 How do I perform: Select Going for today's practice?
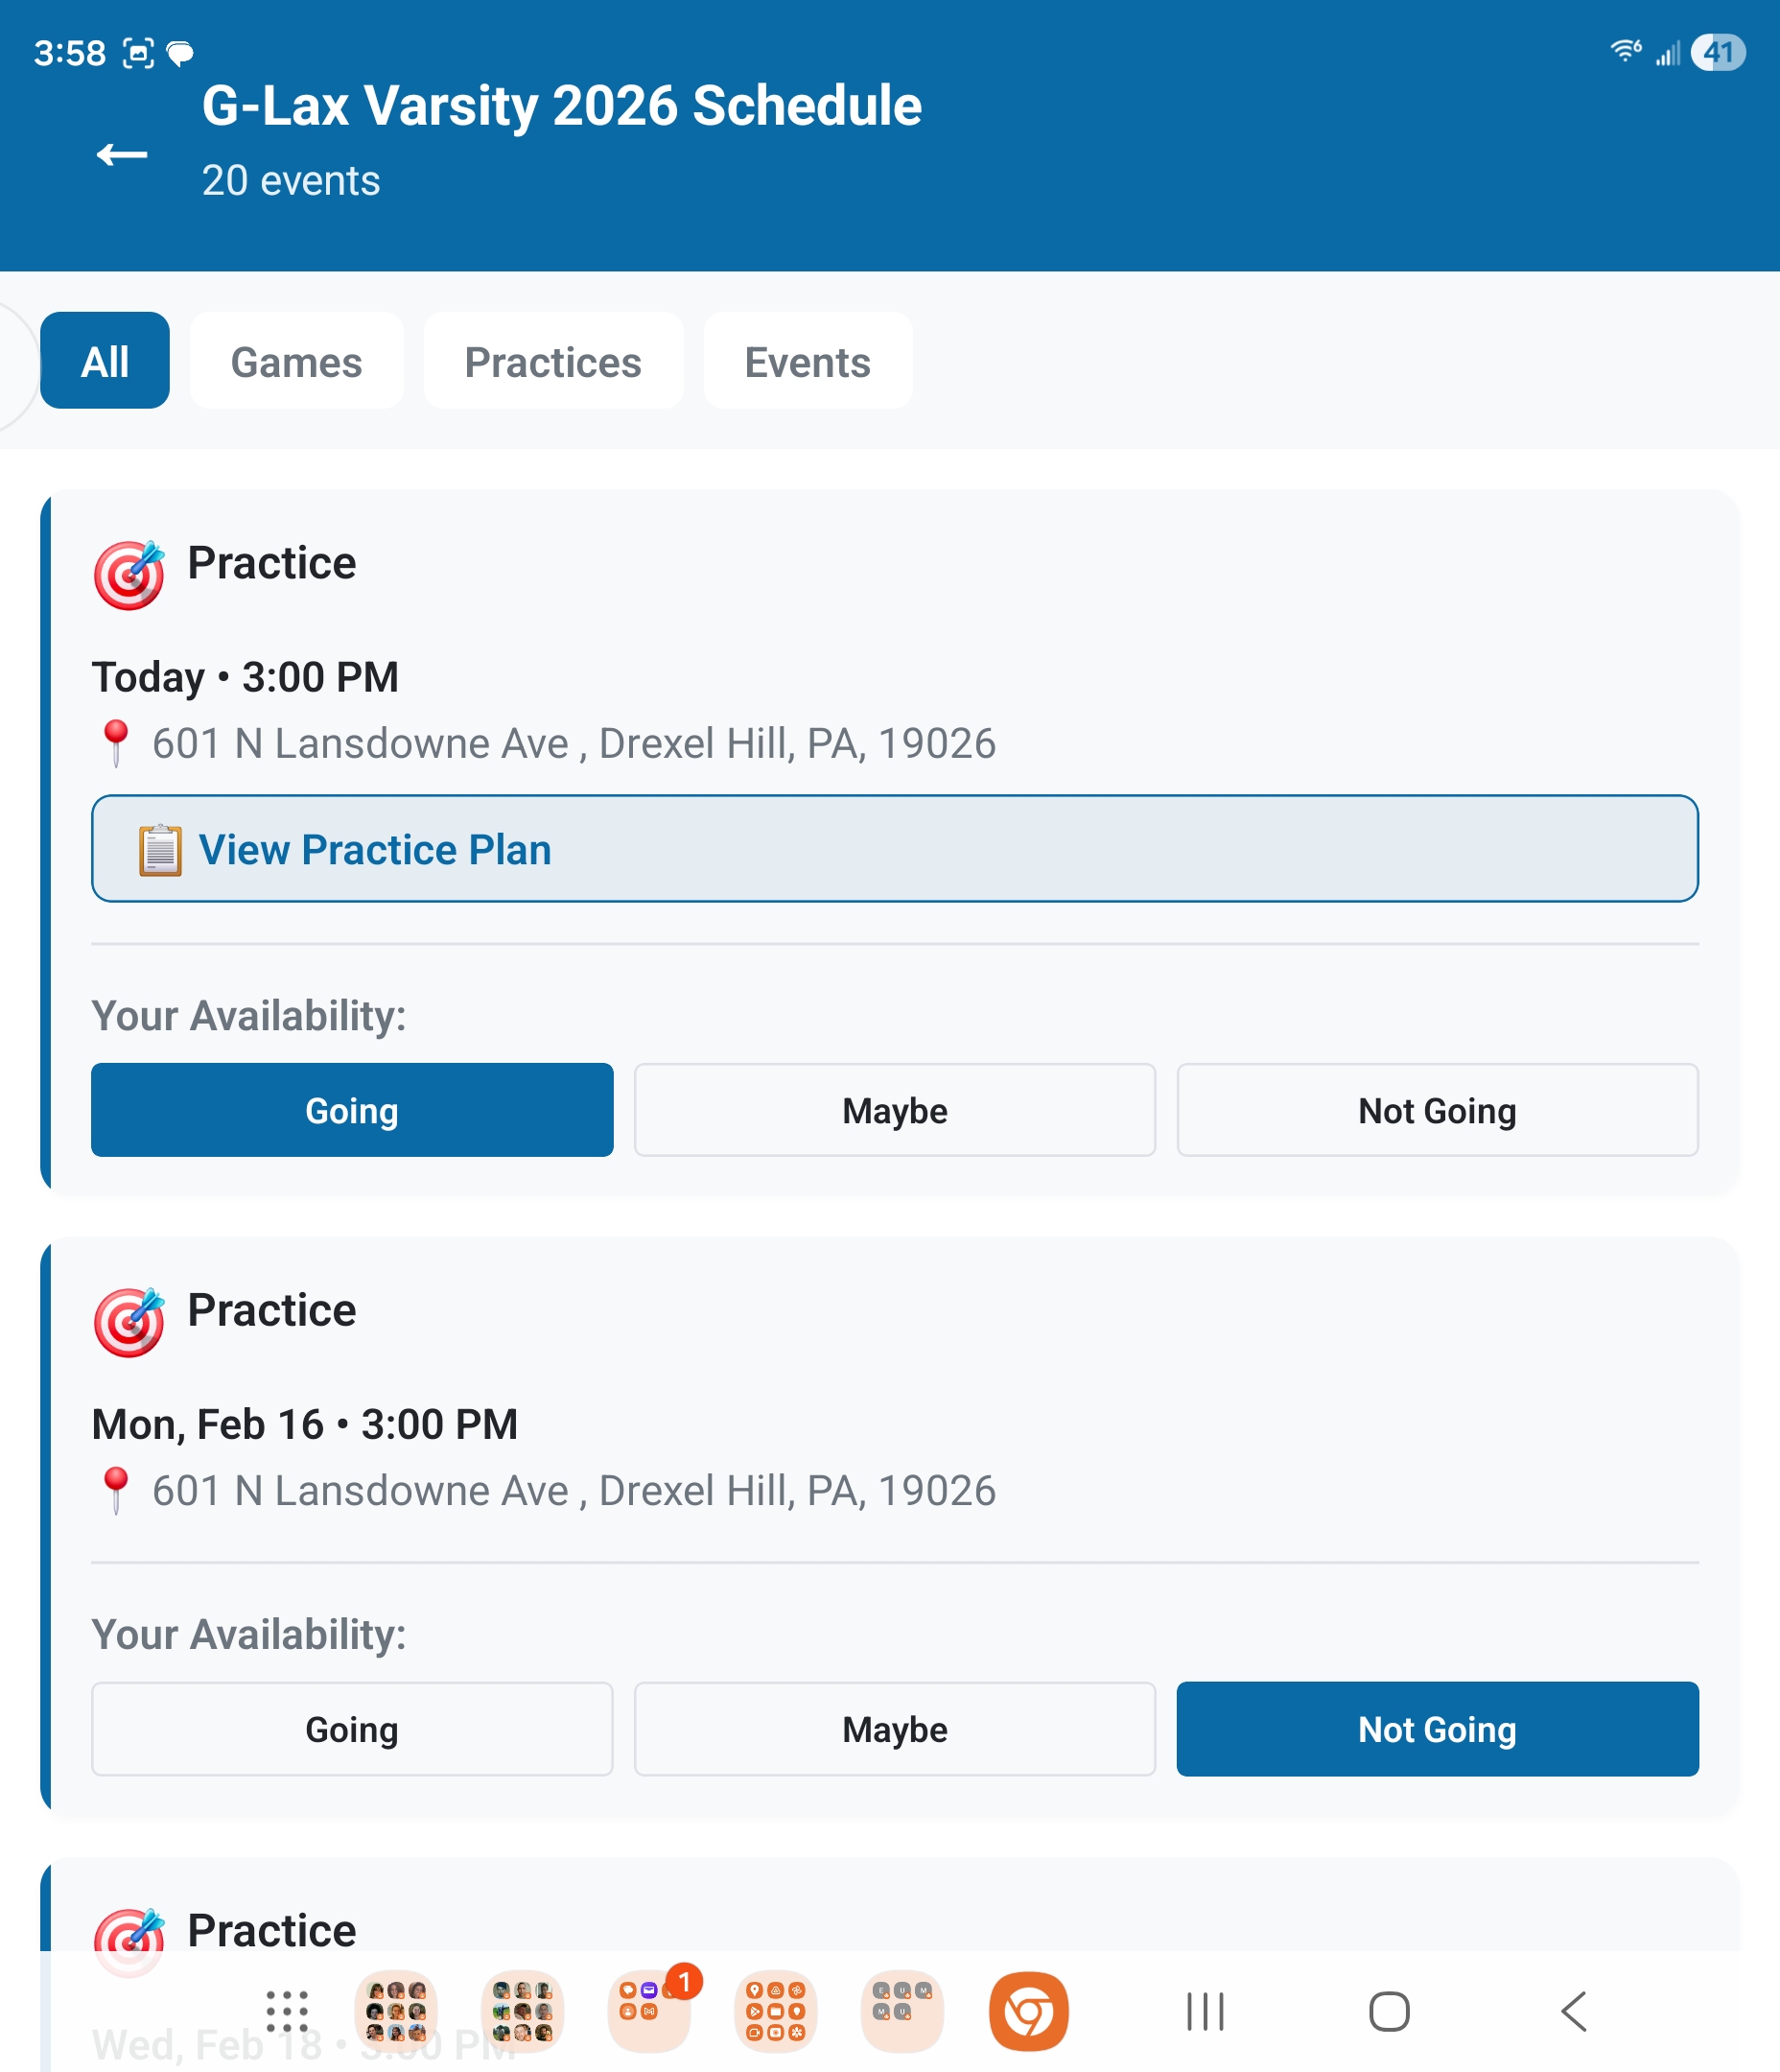(352, 1110)
